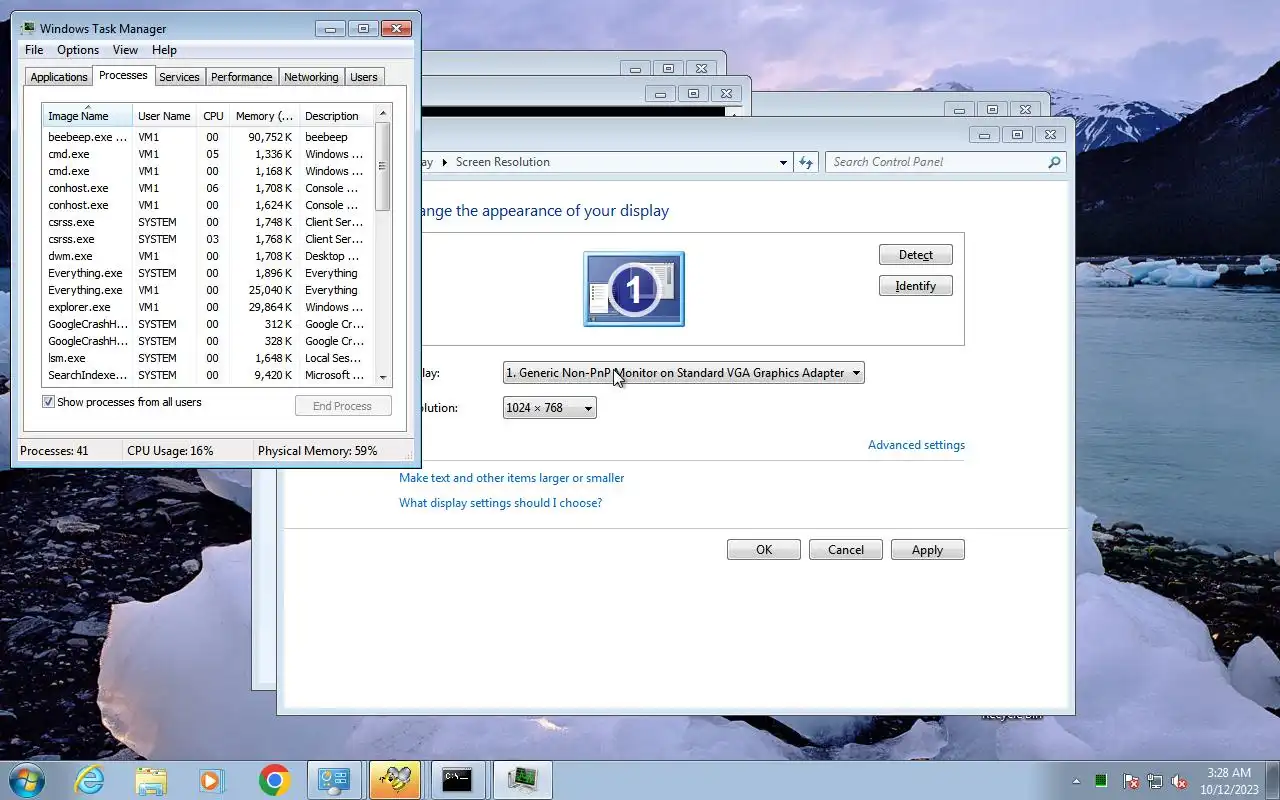This screenshot has width=1280, height=800.
Task: Click the monitor 1 display thumbnail
Action: 634,289
